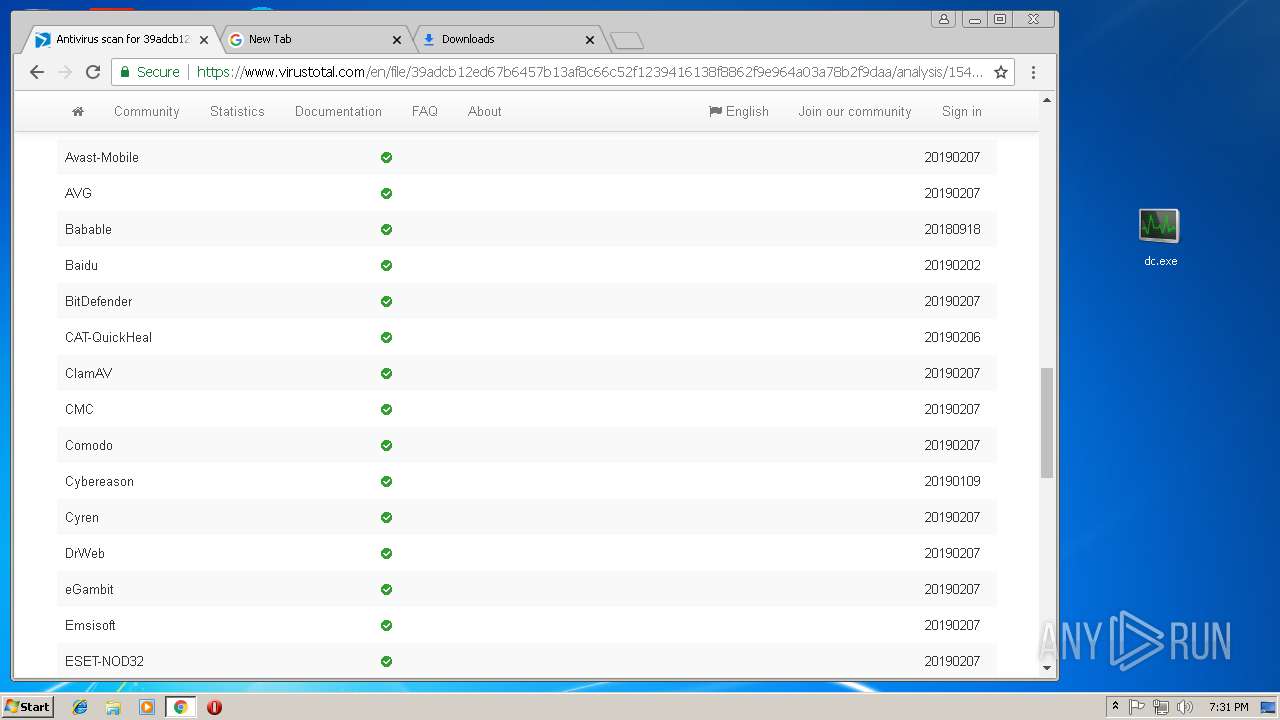Open the Chrome three-dot menu
The width and height of the screenshot is (1280, 720).
pos(1033,72)
